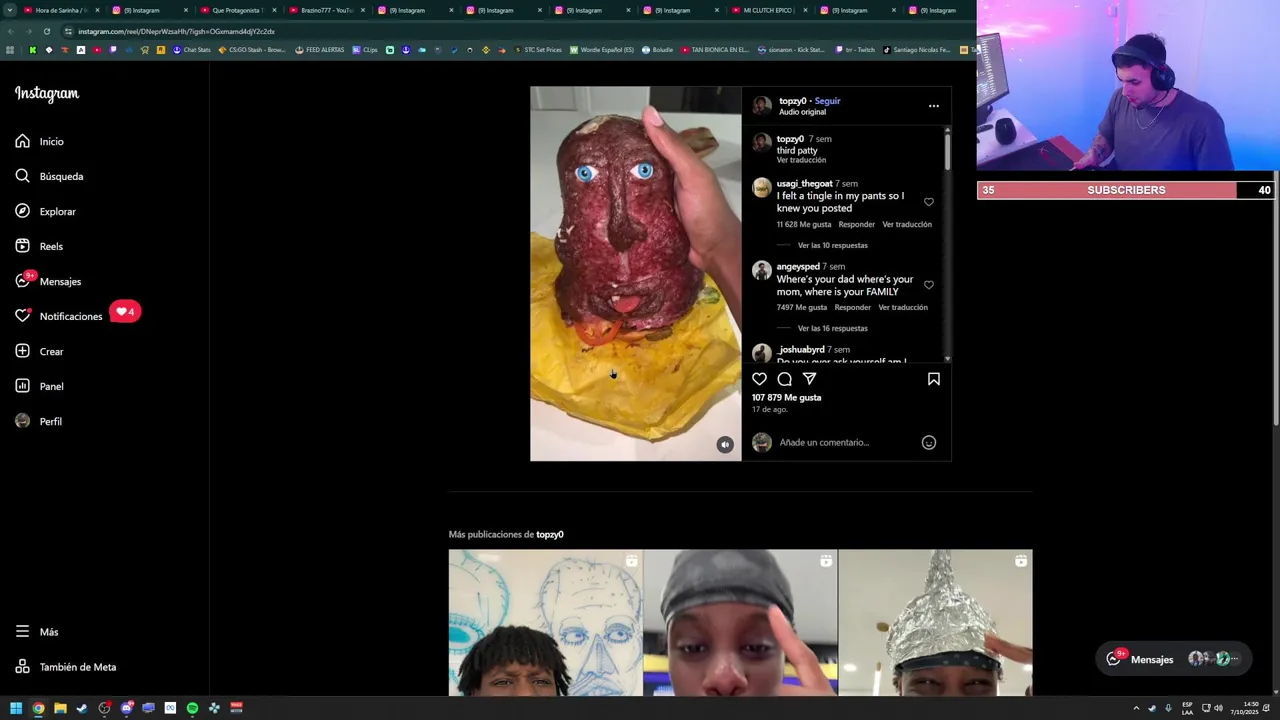The image size is (1280, 720).
Task: Show hidden system tray icons
Action: 1136,708
